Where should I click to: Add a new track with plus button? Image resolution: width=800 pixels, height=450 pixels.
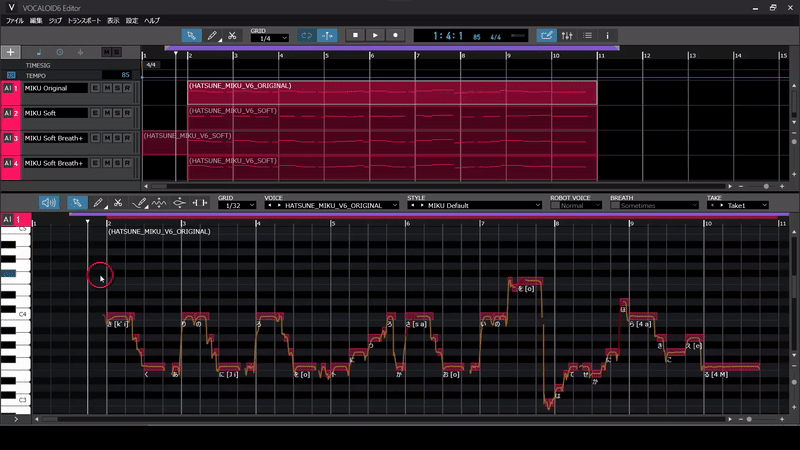click(x=10, y=52)
